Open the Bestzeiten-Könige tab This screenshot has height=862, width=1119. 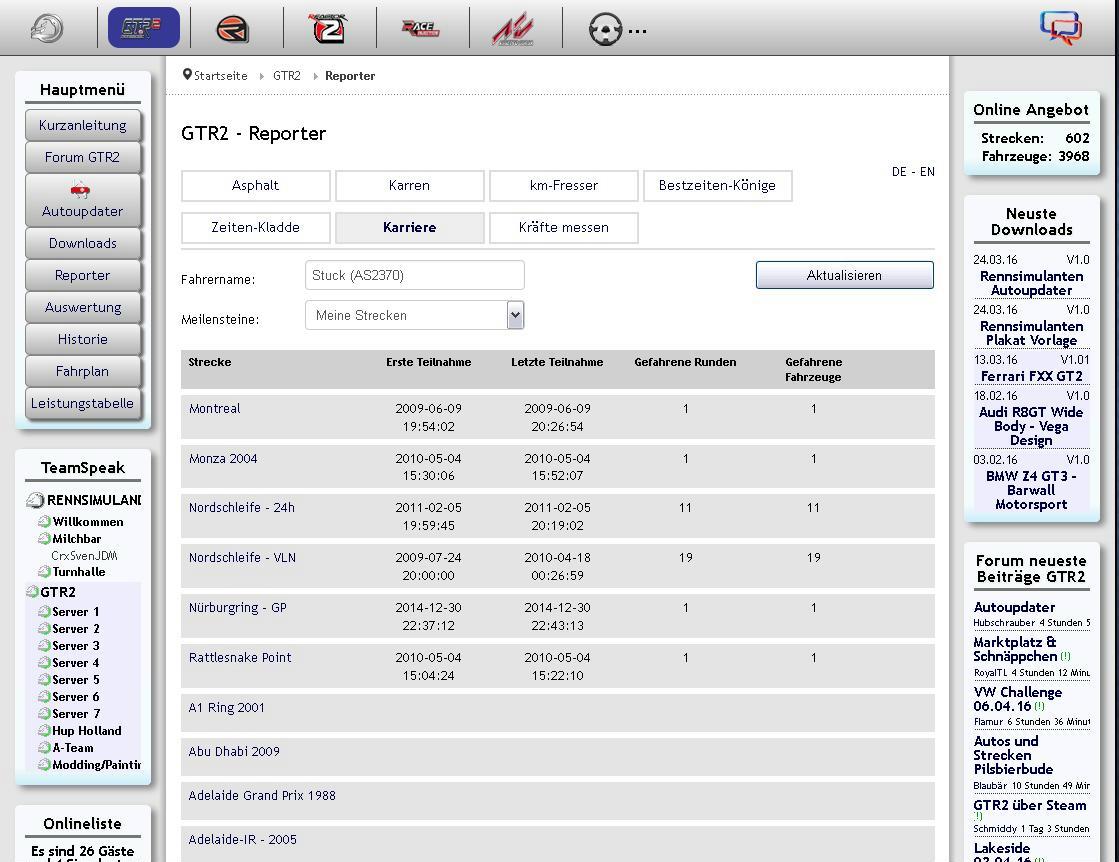717,185
